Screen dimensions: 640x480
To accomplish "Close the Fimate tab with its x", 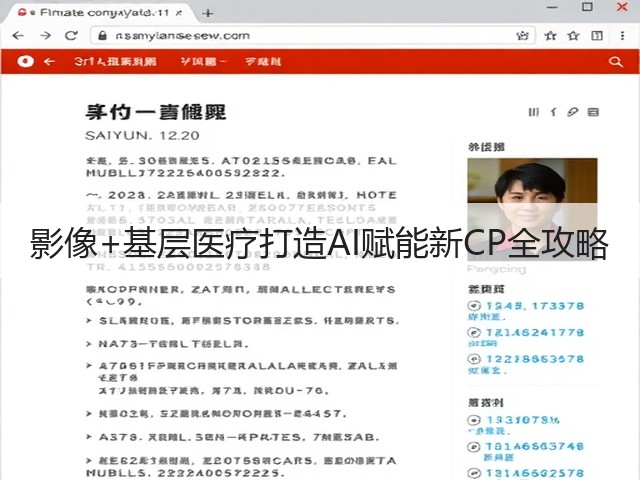I will [178, 13].
